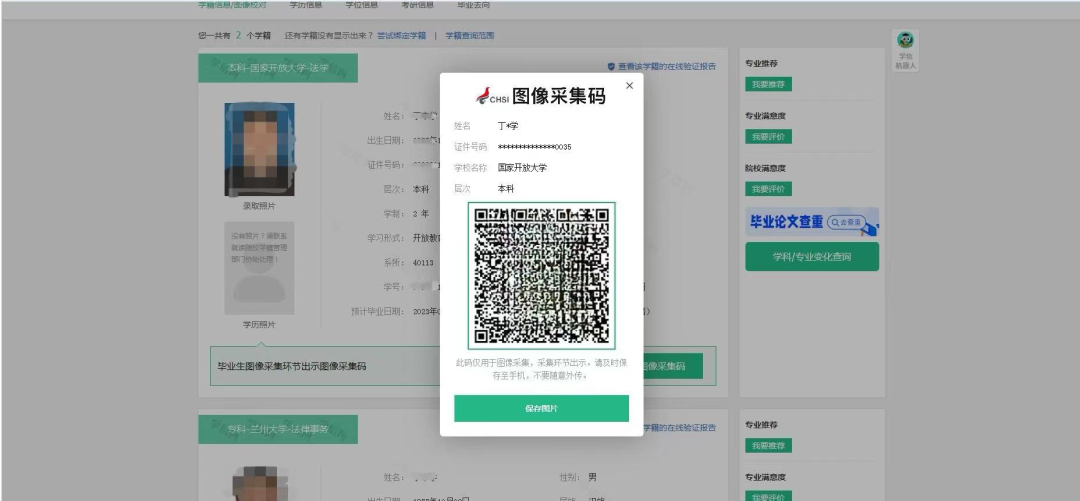Click 我要评价 under 专业满意度 on the 国家开放大学 card
The image size is (1080, 501).
[x=768, y=136]
